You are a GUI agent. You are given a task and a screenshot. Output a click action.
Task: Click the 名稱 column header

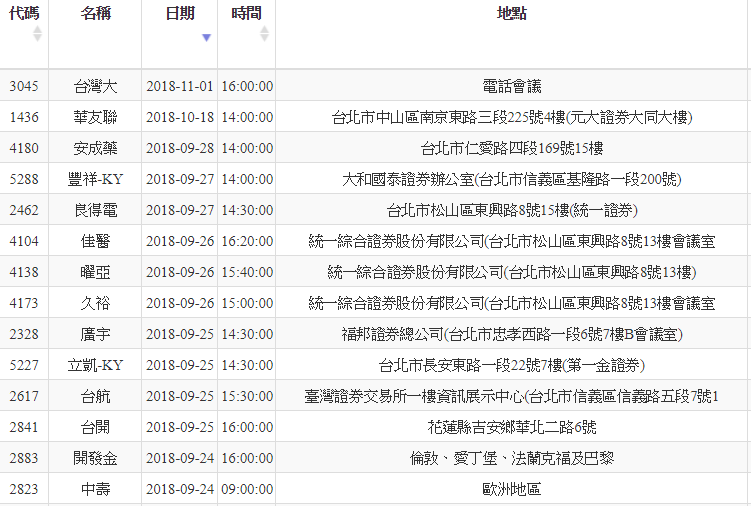pyautogui.click(x=96, y=14)
